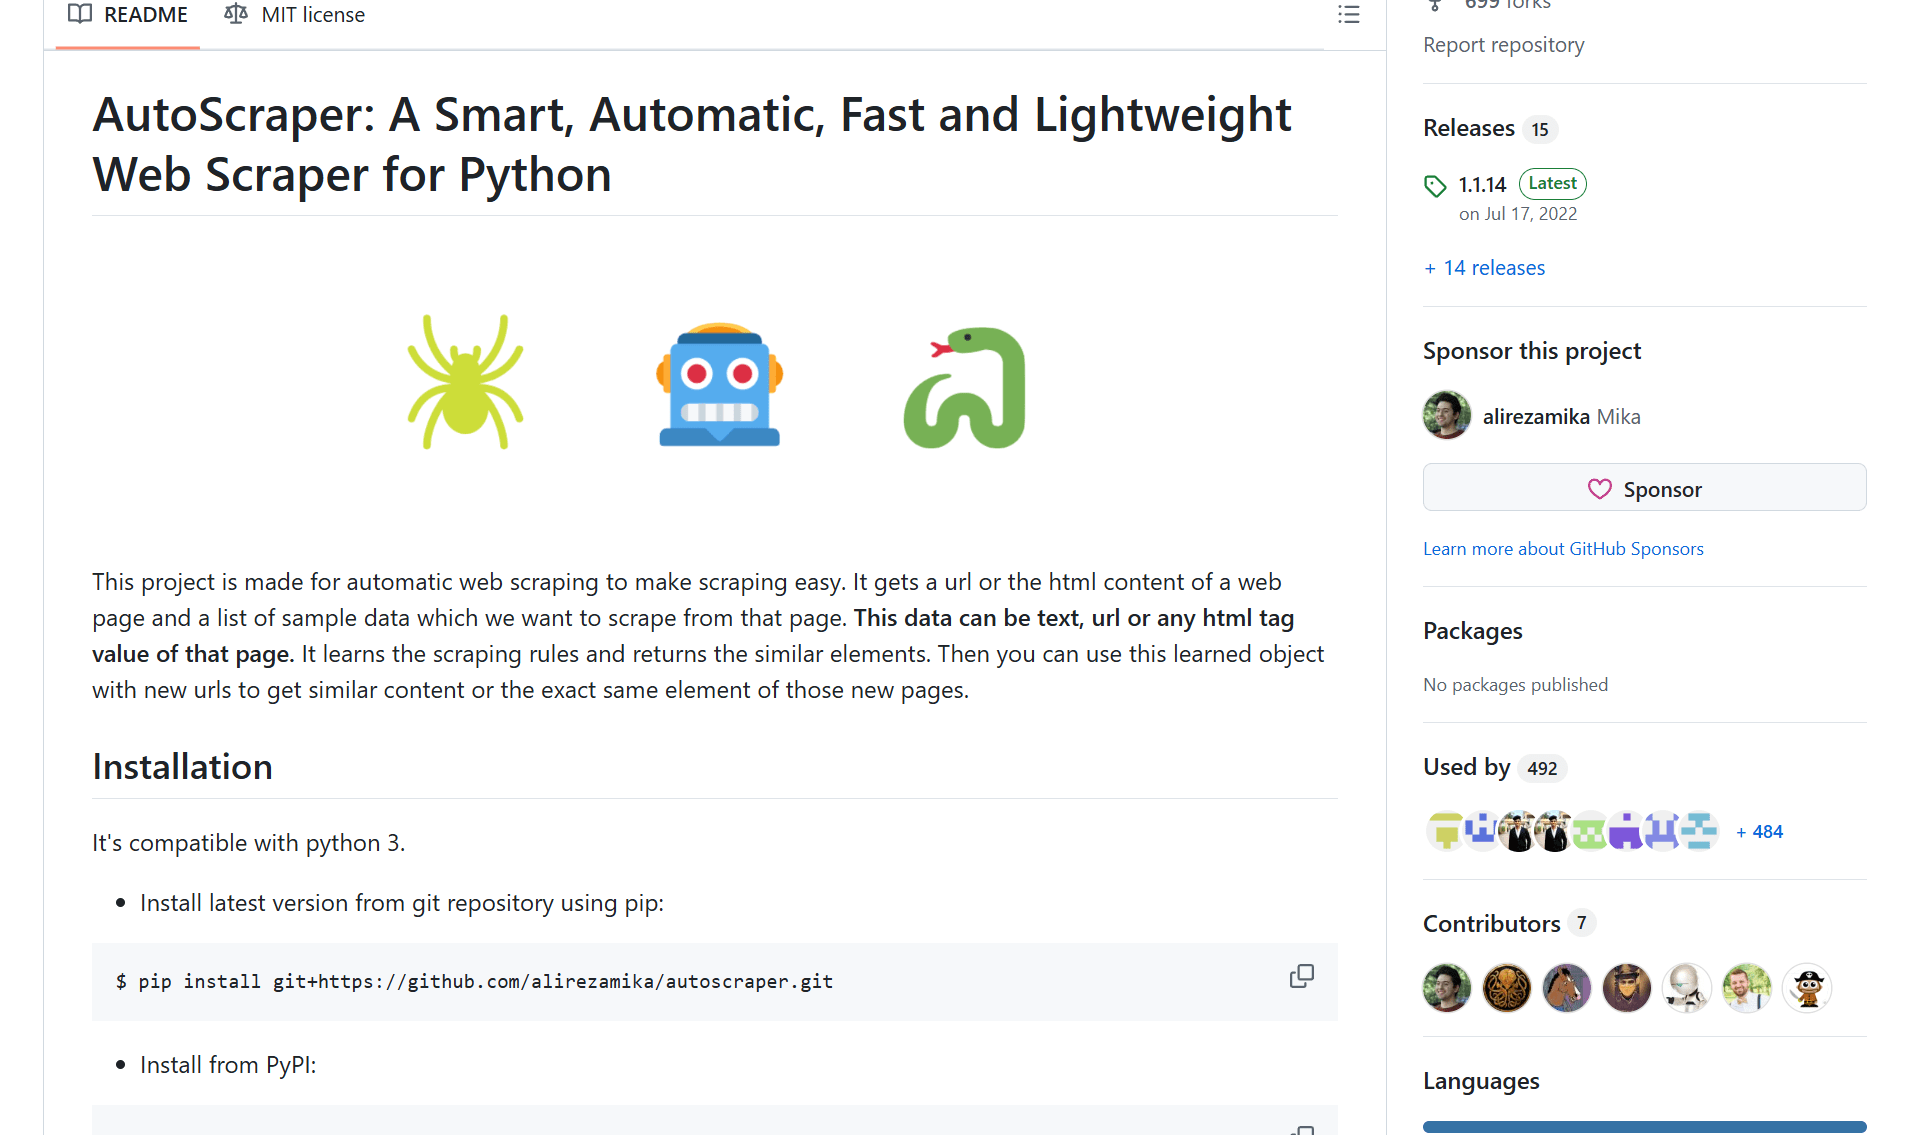Open the smiling man contributor avatar
The width and height of the screenshot is (1921, 1135).
[1746, 988]
